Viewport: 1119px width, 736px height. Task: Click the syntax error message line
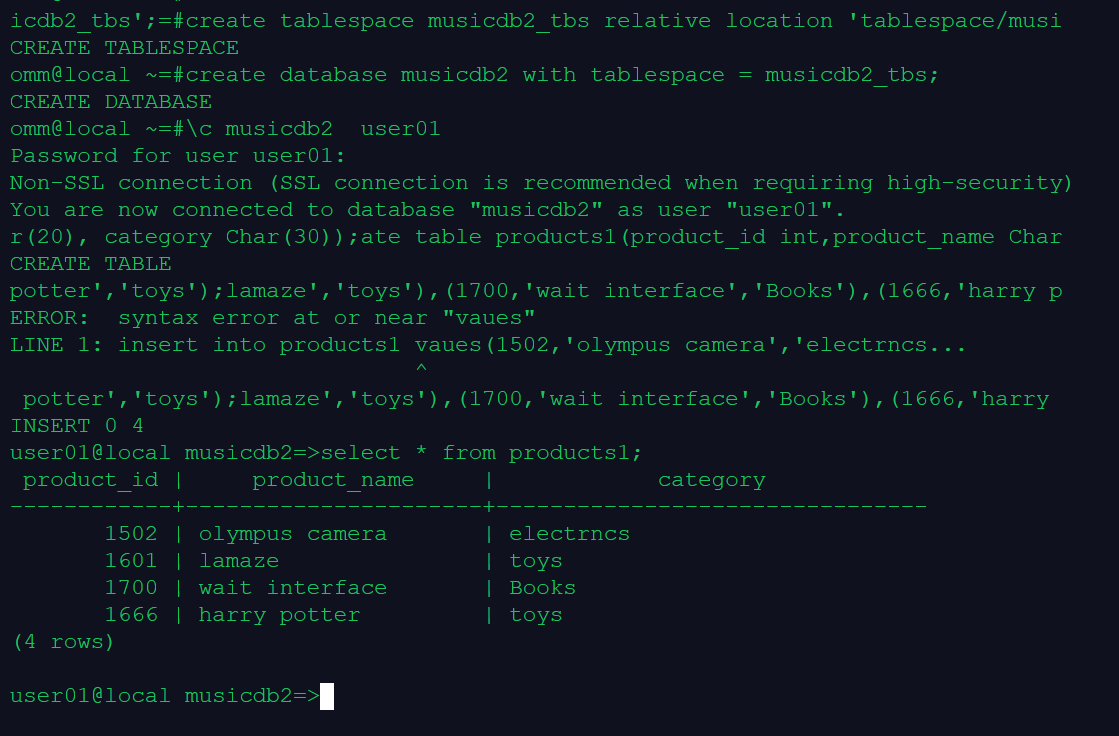pyautogui.click(x=272, y=318)
